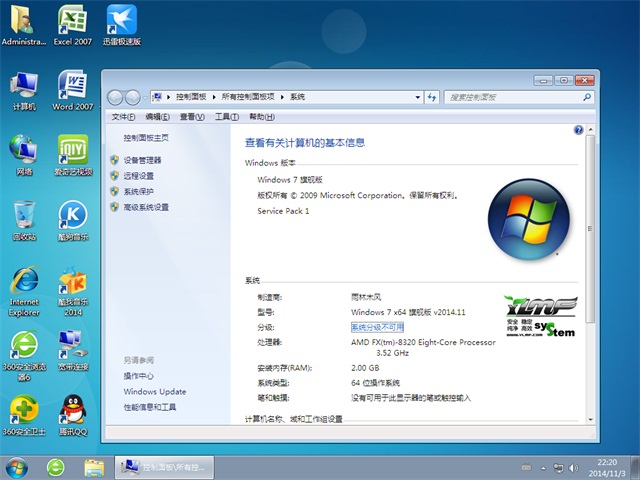Open the iQIYI 爱奇艺视频 shortcut

coord(73,156)
